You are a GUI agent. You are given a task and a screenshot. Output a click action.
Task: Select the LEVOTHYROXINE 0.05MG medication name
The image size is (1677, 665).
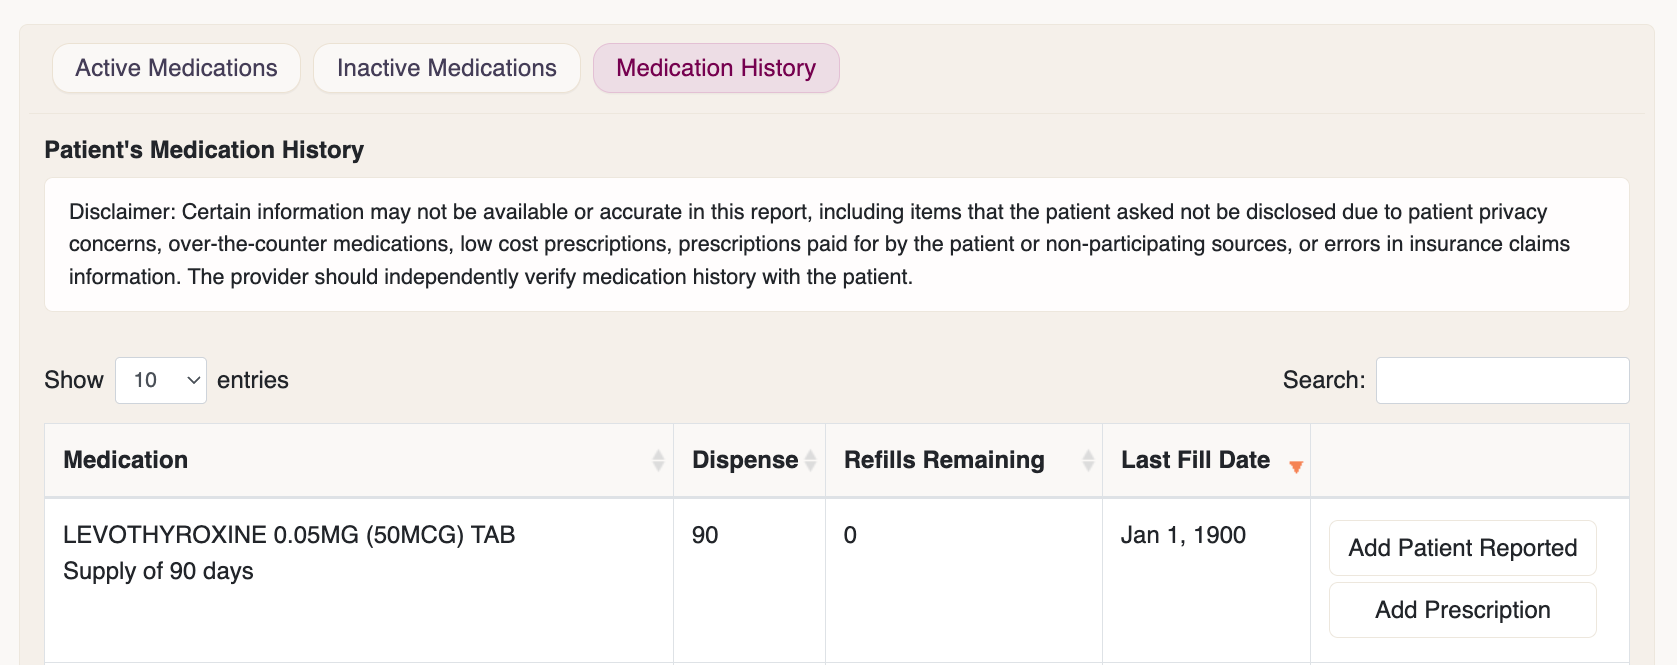(x=289, y=535)
